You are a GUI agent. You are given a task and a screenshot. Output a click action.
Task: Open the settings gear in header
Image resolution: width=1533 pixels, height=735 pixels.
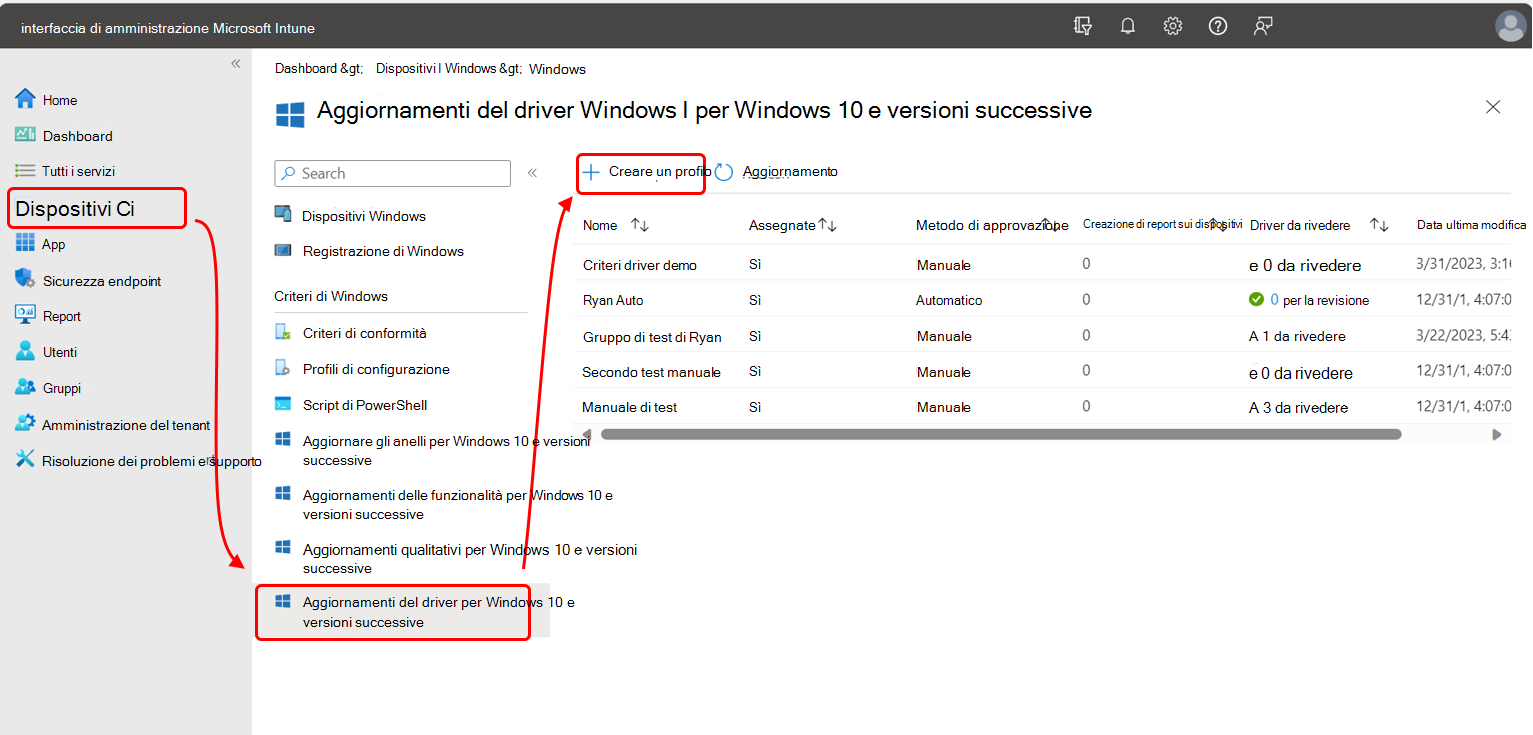pyautogui.click(x=1173, y=27)
